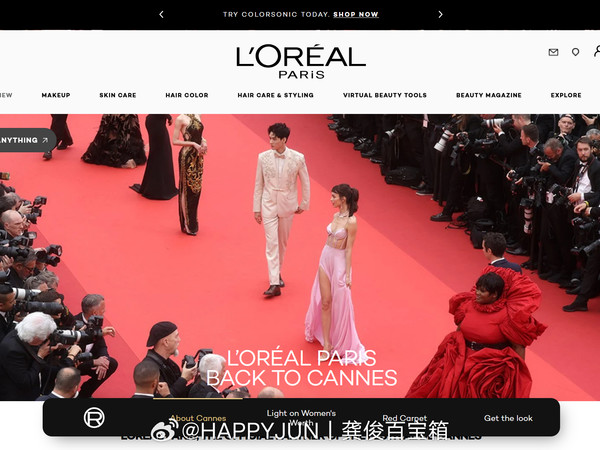Switch to the About Cannes tab
This screenshot has width=600, height=450.
pyautogui.click(x=198, y=418)
